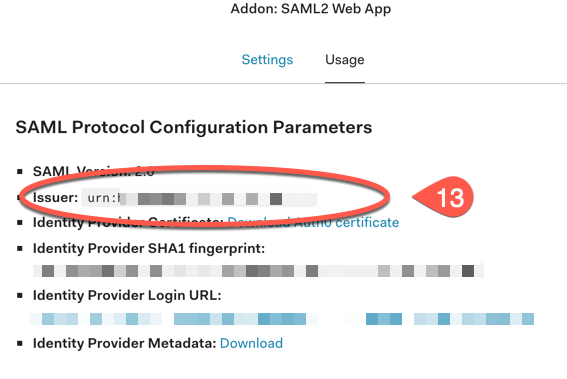Click the Issuer label text
This screenshot has width=567, height=379.
coord(55,198)
